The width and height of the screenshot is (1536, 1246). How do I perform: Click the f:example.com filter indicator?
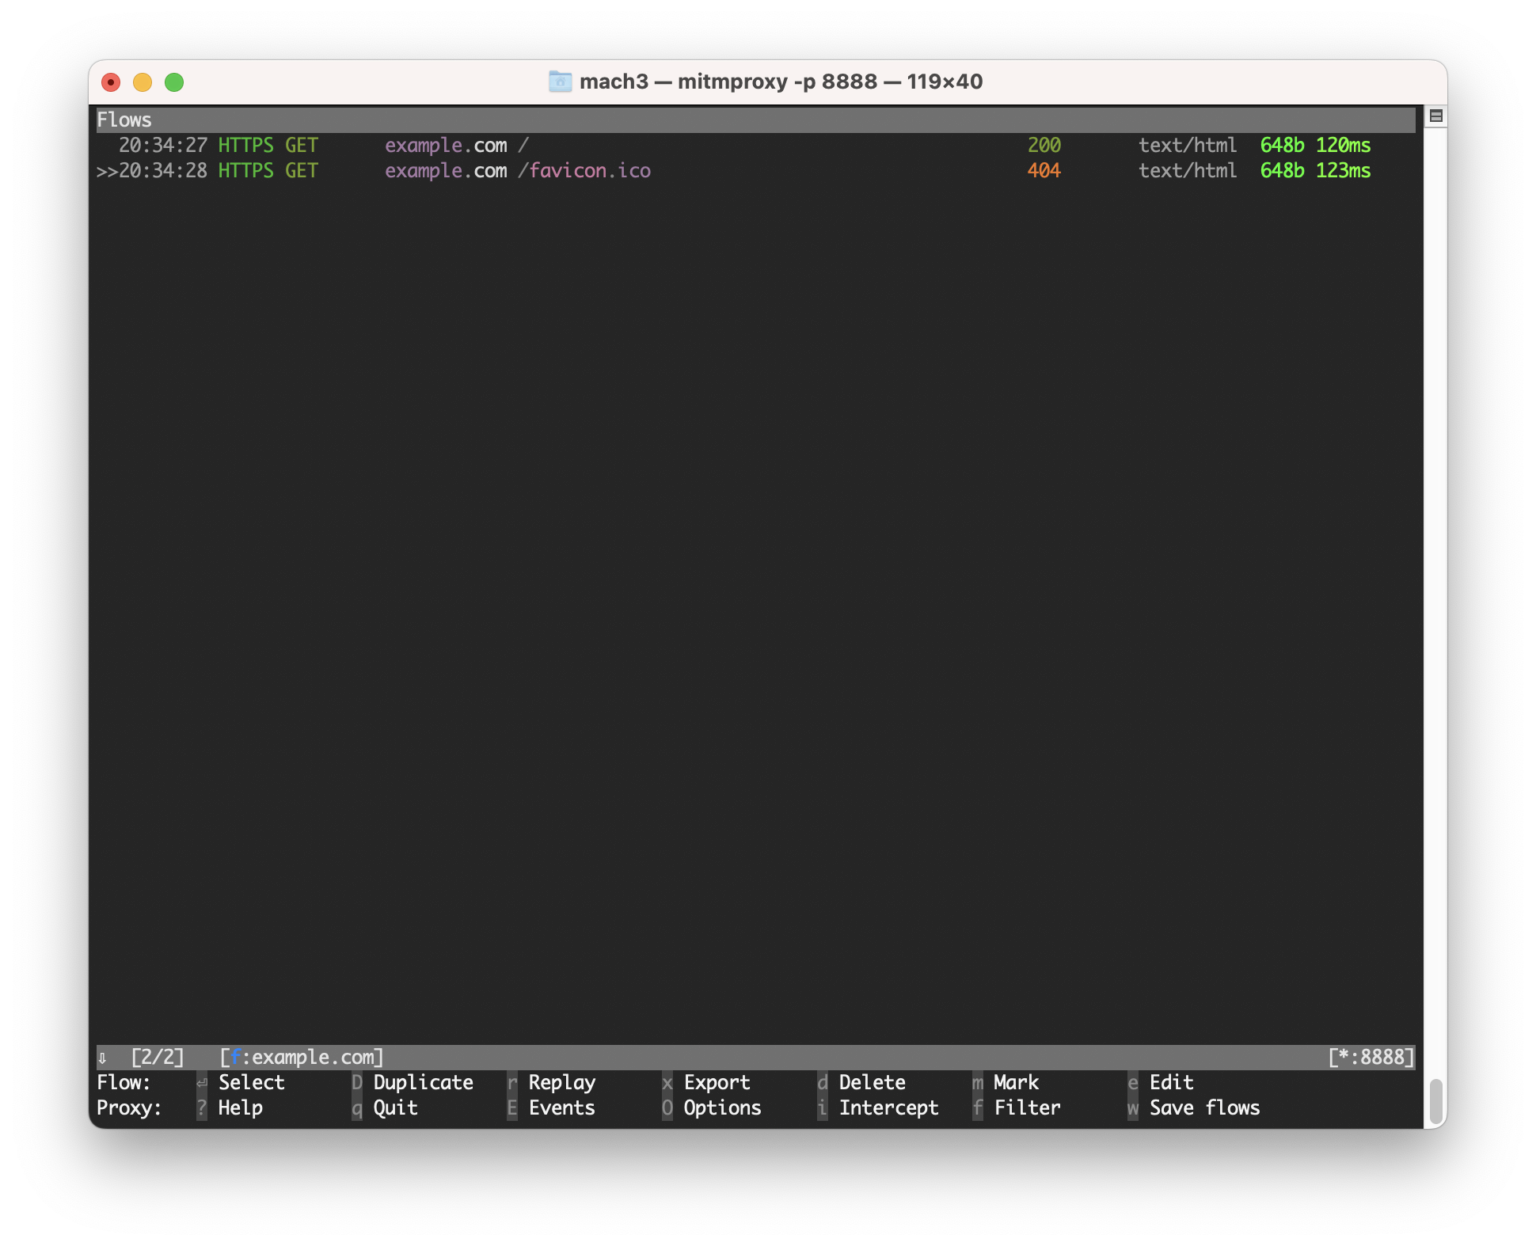301,1058
